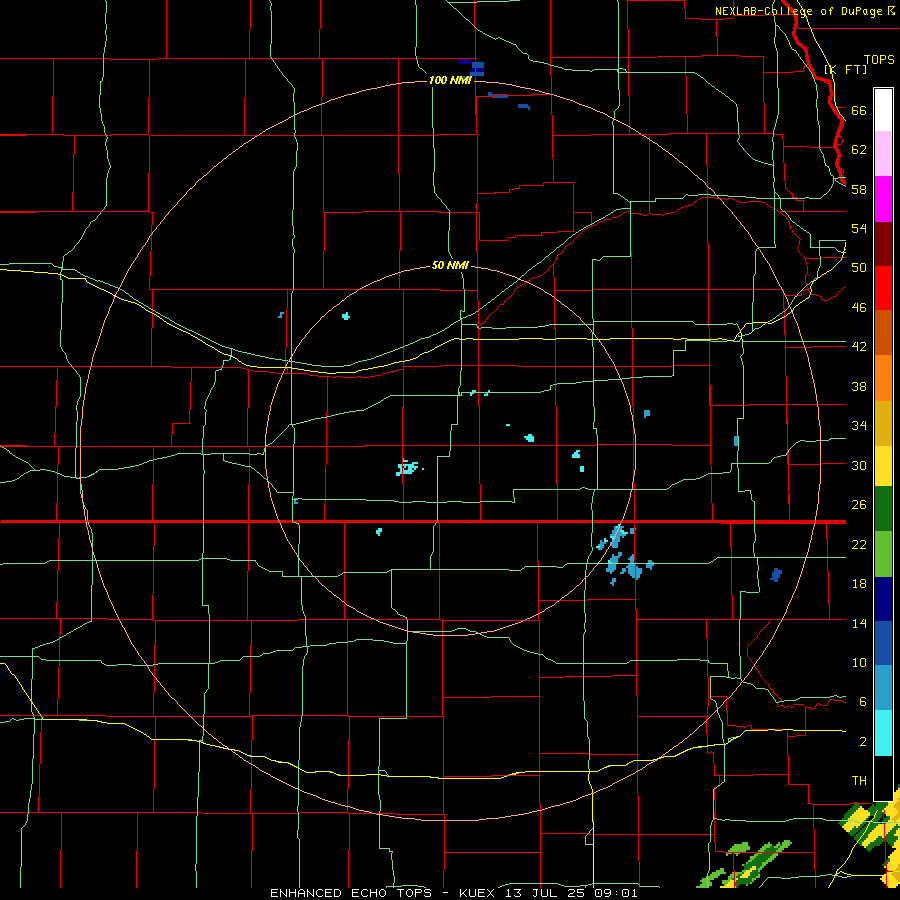This screenshot has width=900, height=900.
Task: Click the legend value 42
Action: pyautogui.click(x=859, y=347)
